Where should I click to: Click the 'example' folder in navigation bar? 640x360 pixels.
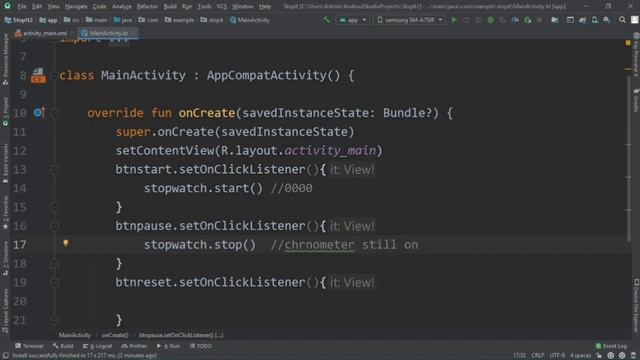179,20
